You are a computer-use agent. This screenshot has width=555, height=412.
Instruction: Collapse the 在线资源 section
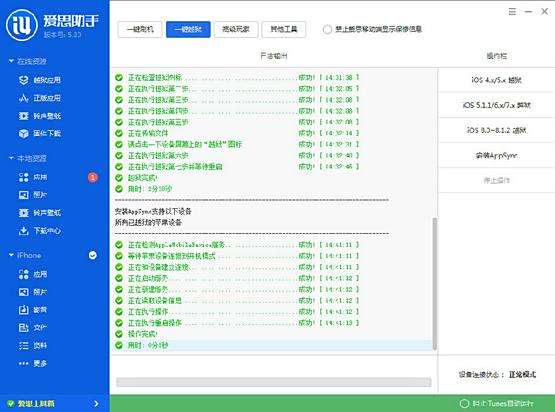coord(11,61)
